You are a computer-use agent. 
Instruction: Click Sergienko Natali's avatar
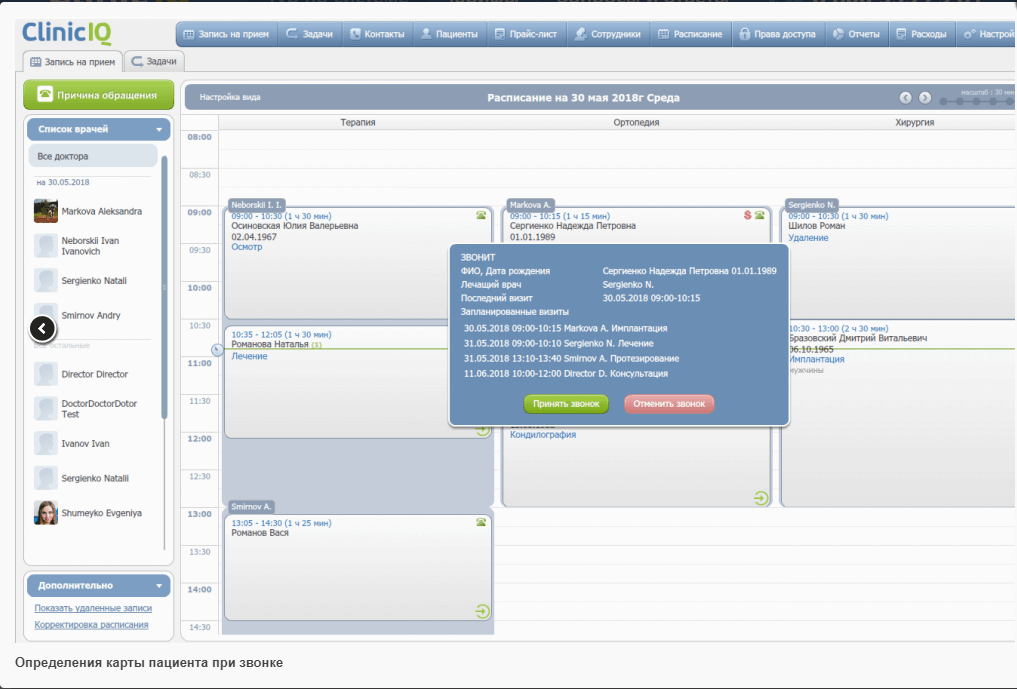point(45,281)
